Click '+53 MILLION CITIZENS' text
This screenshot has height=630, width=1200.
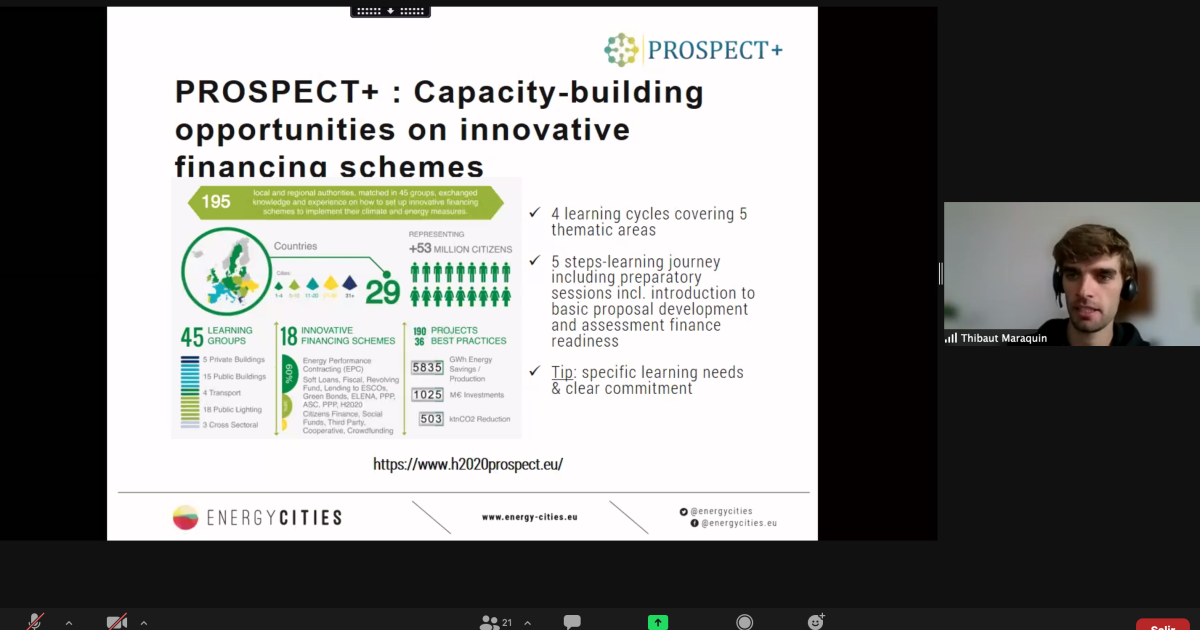pos(460,248)
